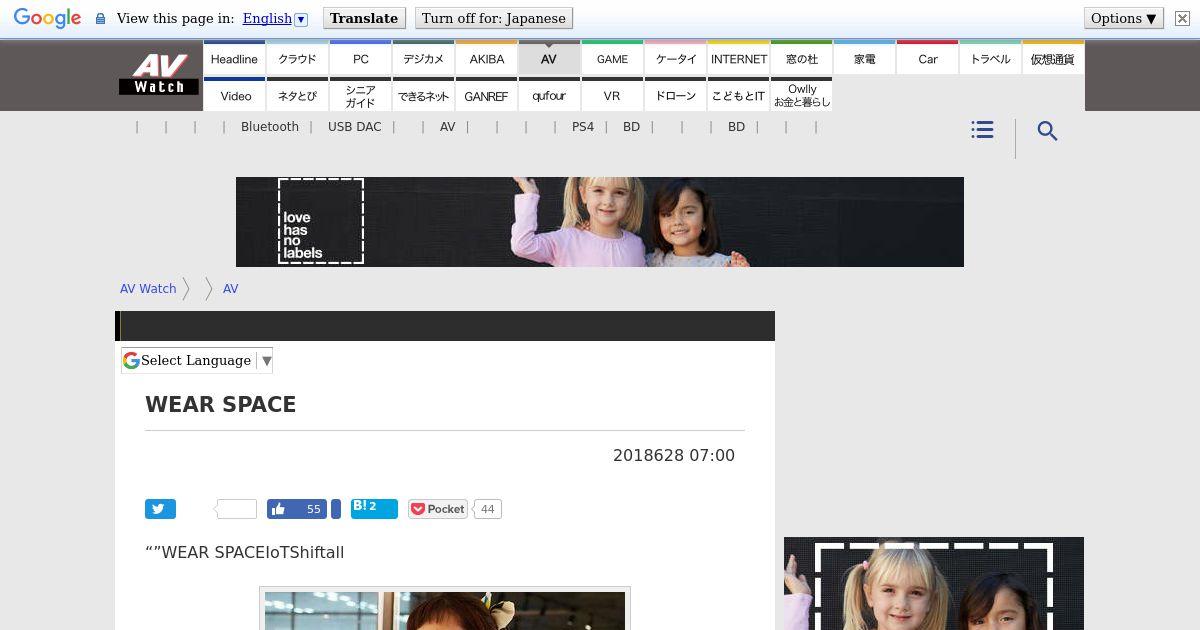Click the Bluetooth topic link
The width and height of the screenshot is (1200, 630).
pos(270,127)
